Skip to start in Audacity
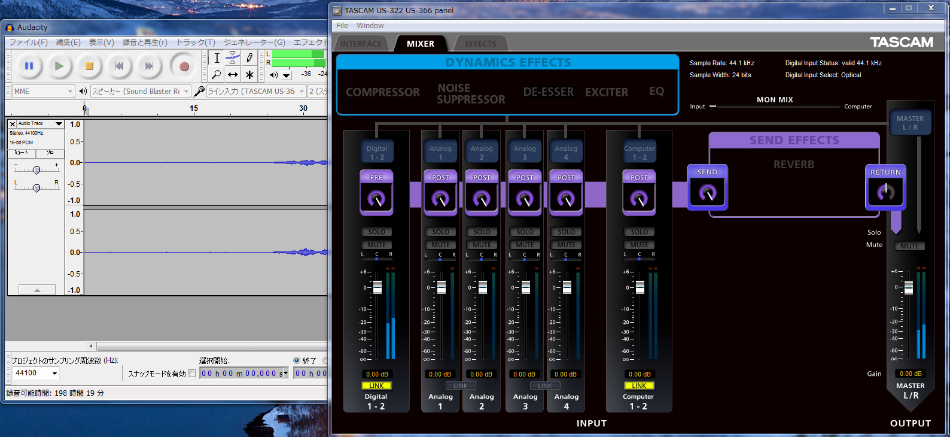 119,66
